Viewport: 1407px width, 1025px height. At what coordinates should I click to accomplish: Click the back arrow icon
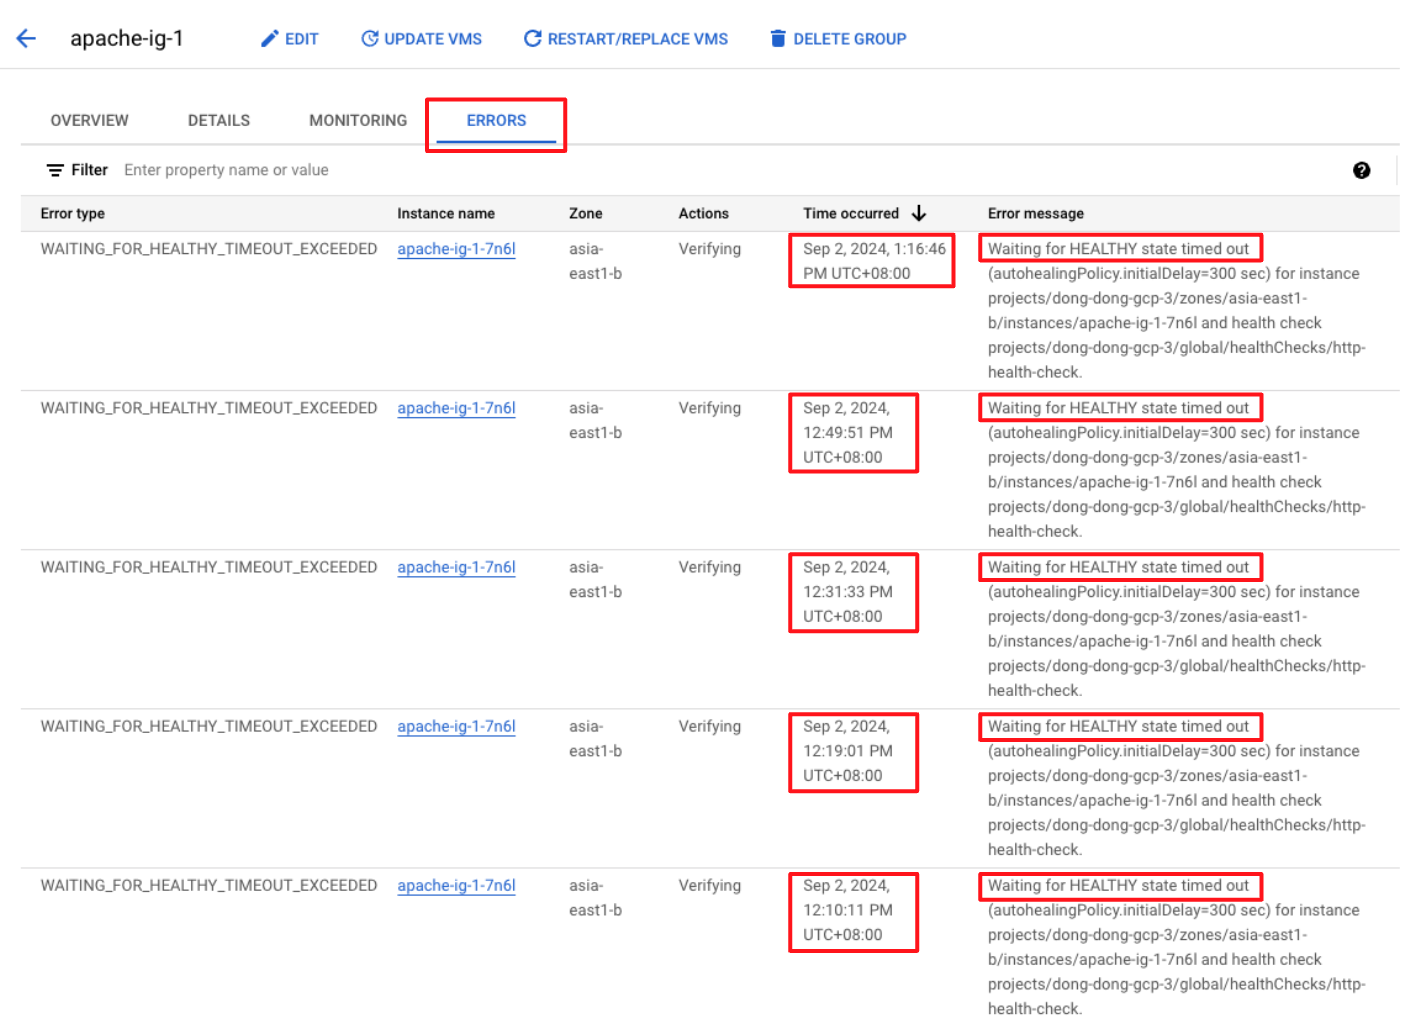[26, 39]
